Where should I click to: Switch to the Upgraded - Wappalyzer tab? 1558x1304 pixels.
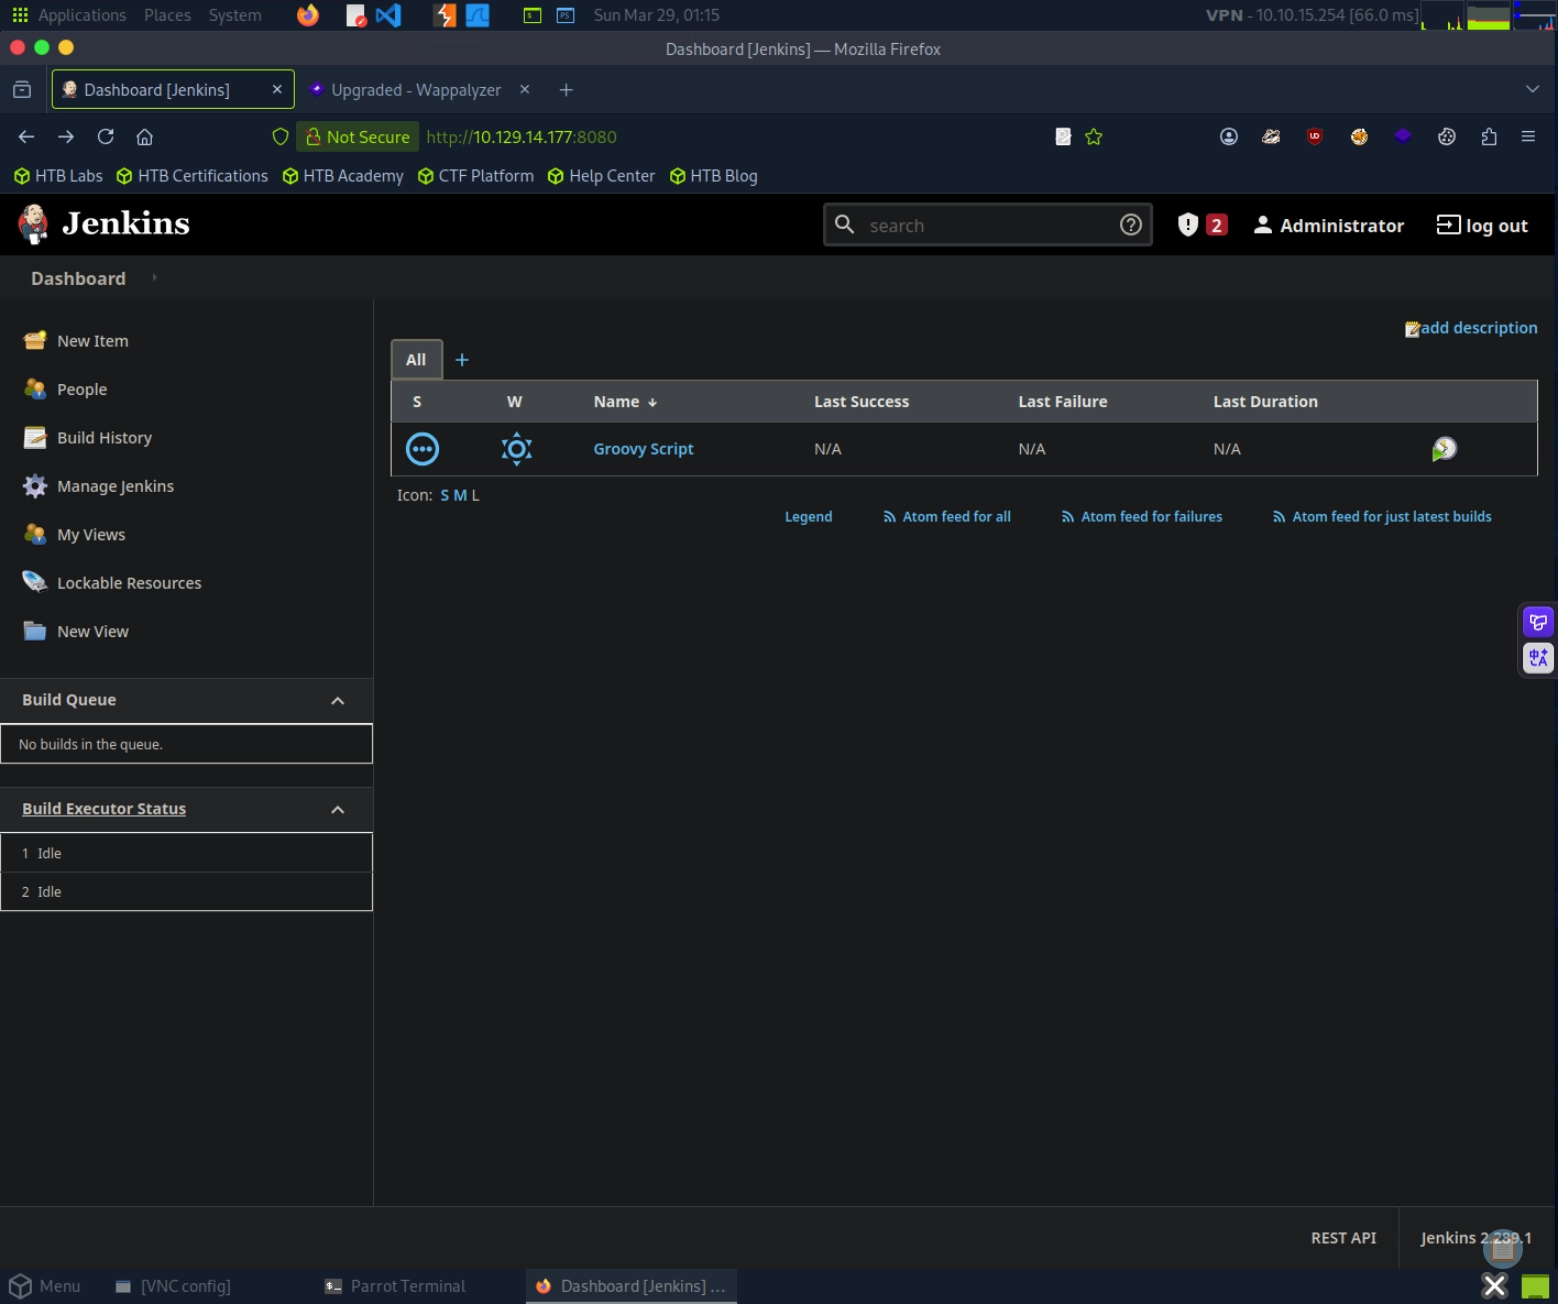point(416,90)
